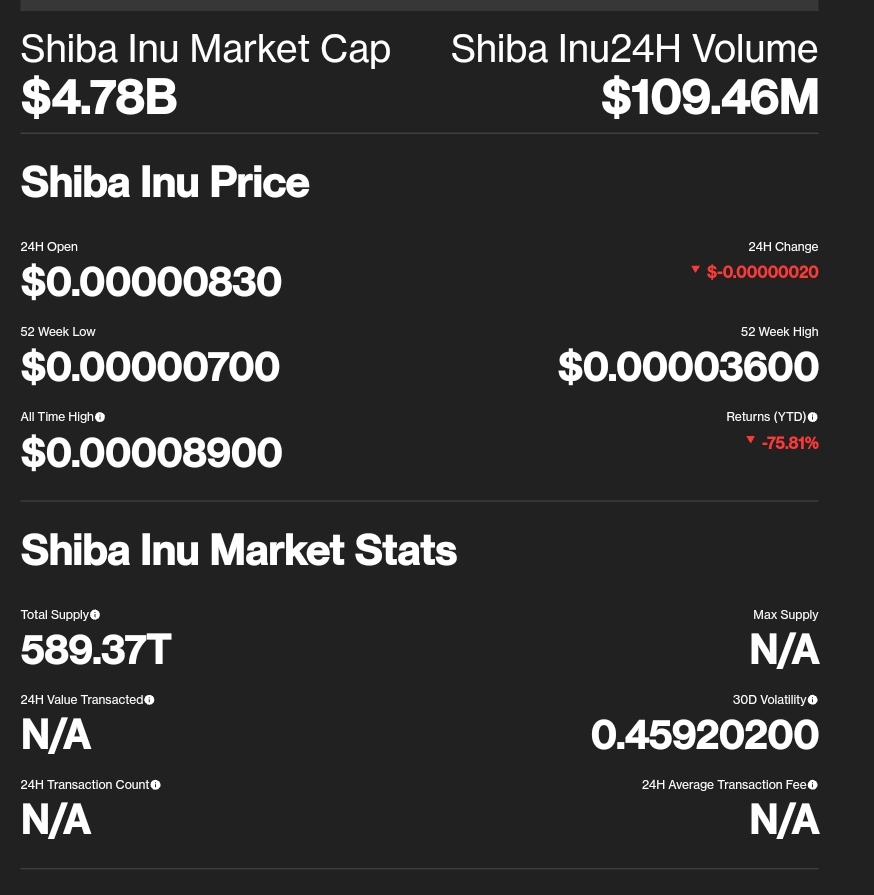
Task: Click the $109.46M 24H volume value
Action: 710,97
